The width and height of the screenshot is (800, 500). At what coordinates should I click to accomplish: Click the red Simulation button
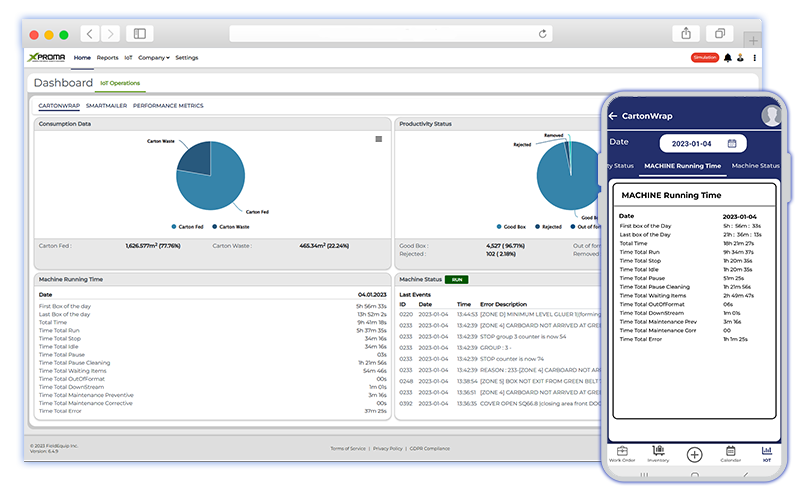[x=705, y=58]
